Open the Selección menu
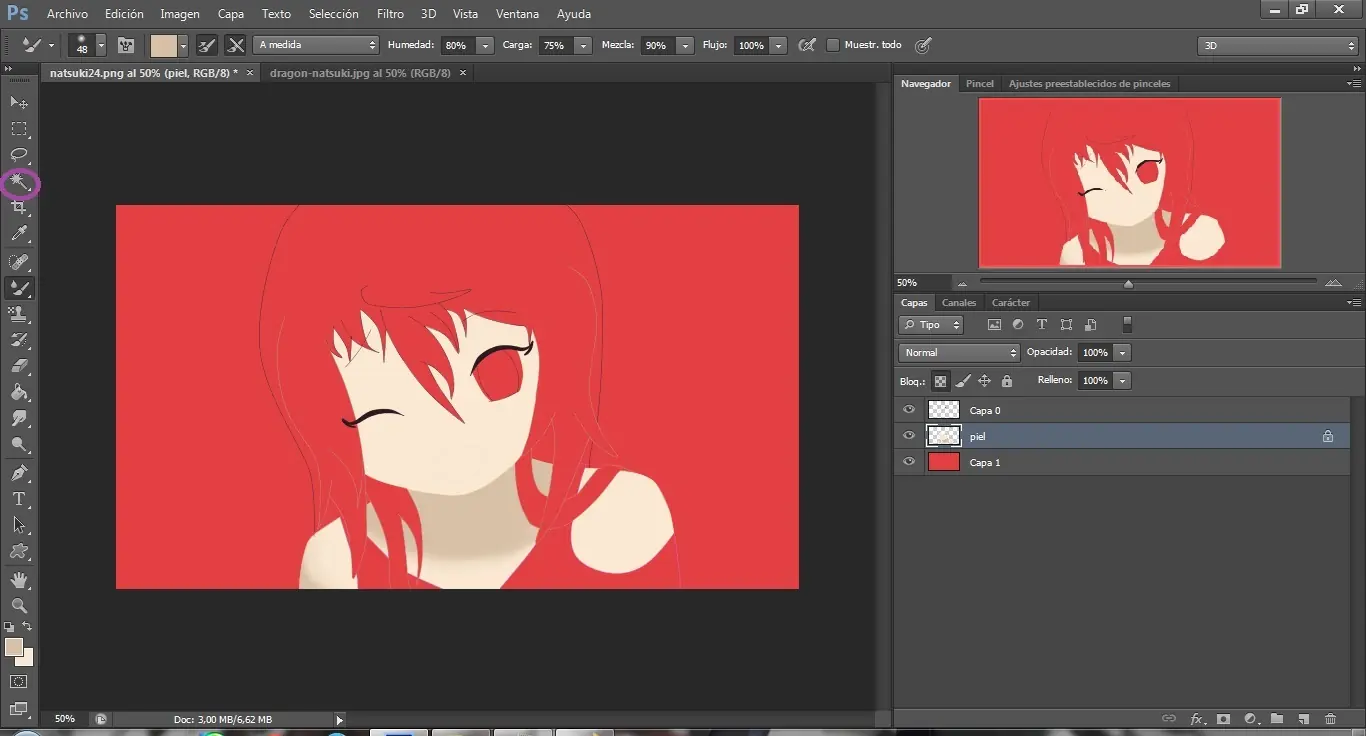The image size is (1366, 736). pyautogui.click(x=334, y=14)
